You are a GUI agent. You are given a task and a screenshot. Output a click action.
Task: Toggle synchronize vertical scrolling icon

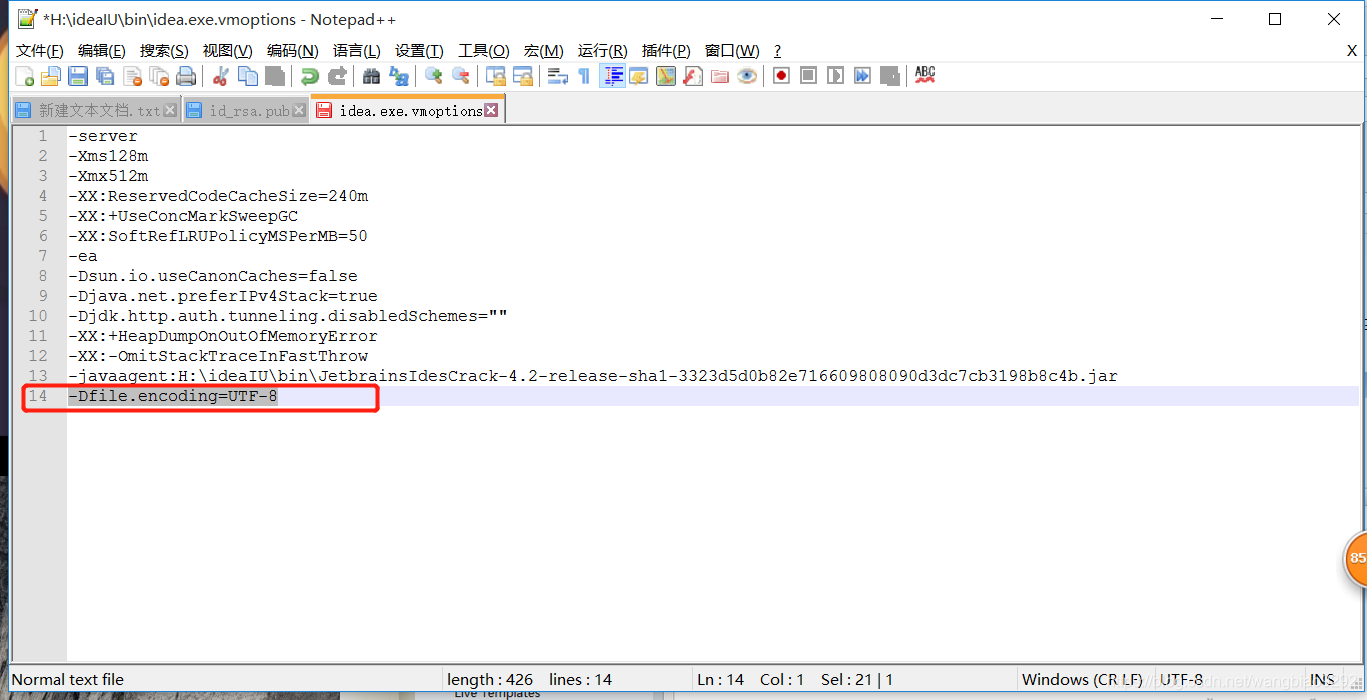(496, 76)
